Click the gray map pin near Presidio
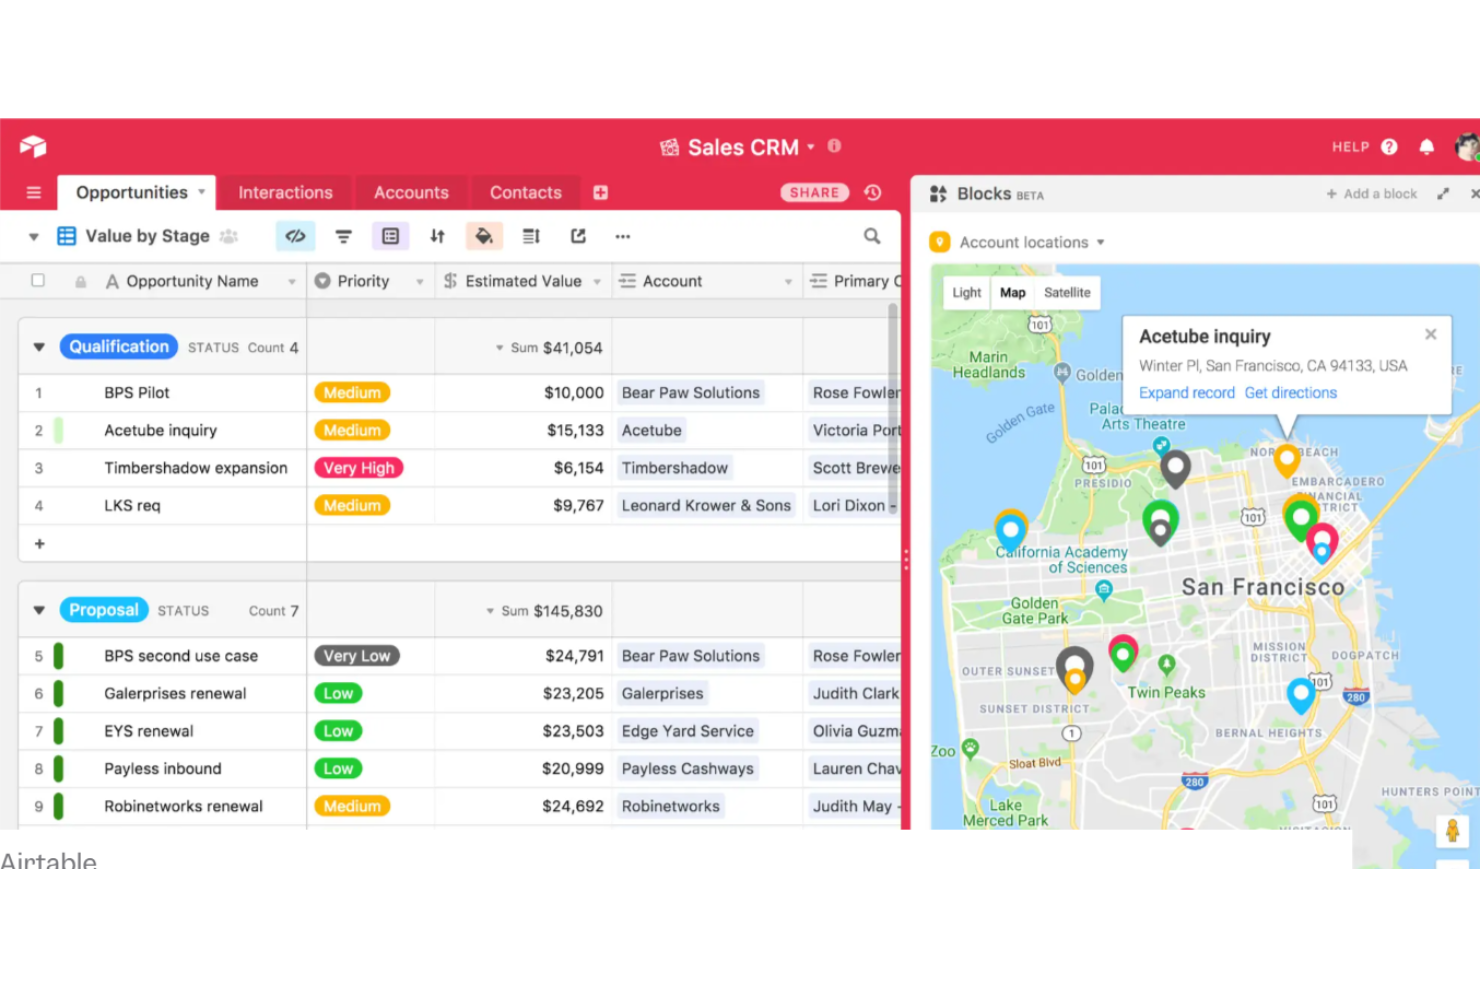The height and width of the screenshot is (987, 1480). click(1175, 466)
